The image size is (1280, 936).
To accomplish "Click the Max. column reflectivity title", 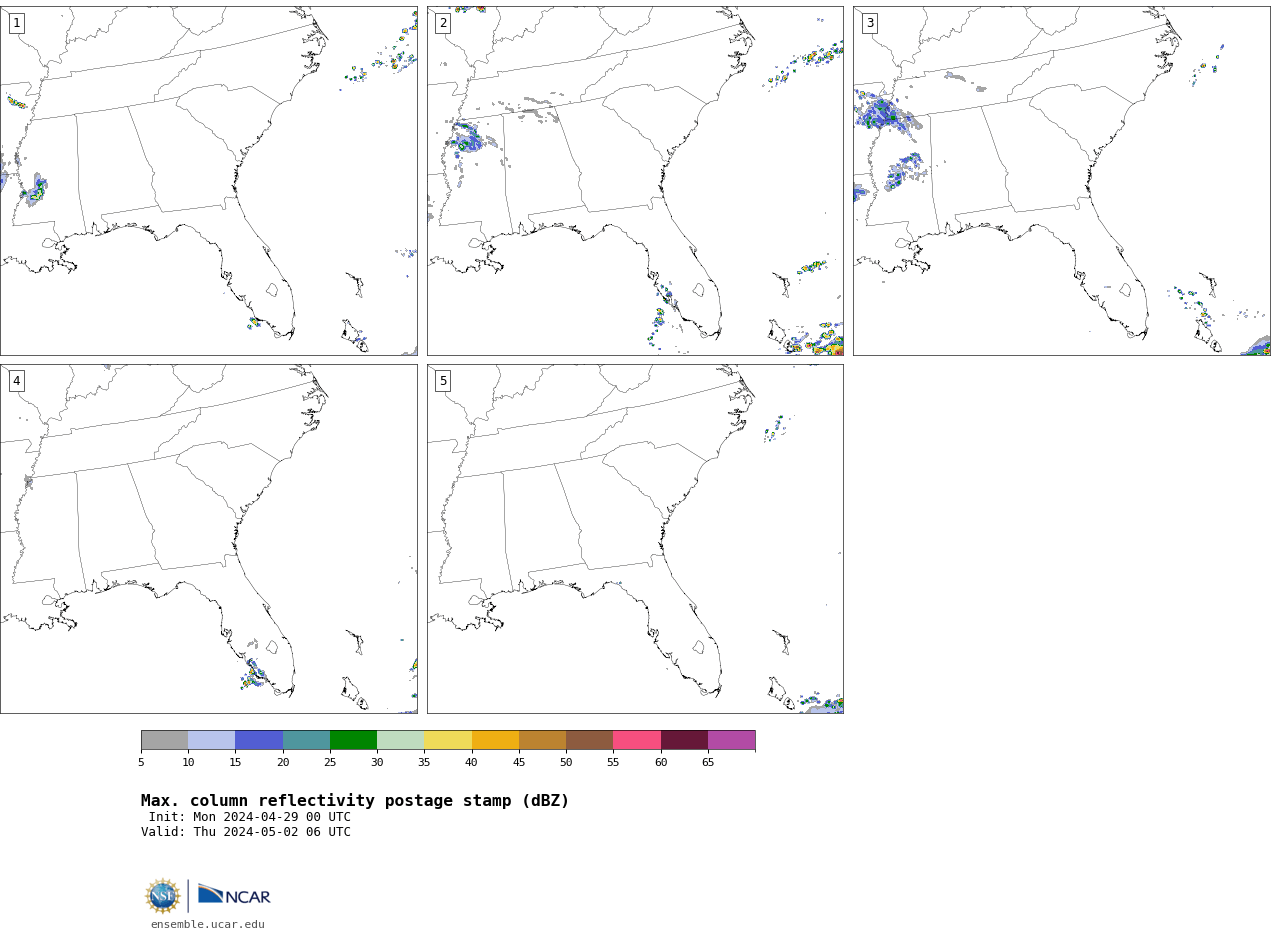I will [x=355, y=801].
